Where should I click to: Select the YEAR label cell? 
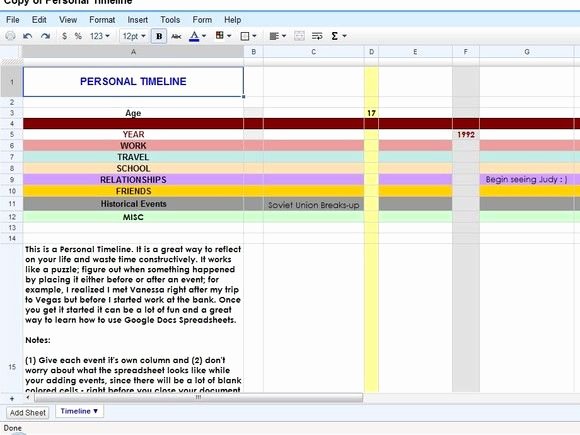(133, 135)
